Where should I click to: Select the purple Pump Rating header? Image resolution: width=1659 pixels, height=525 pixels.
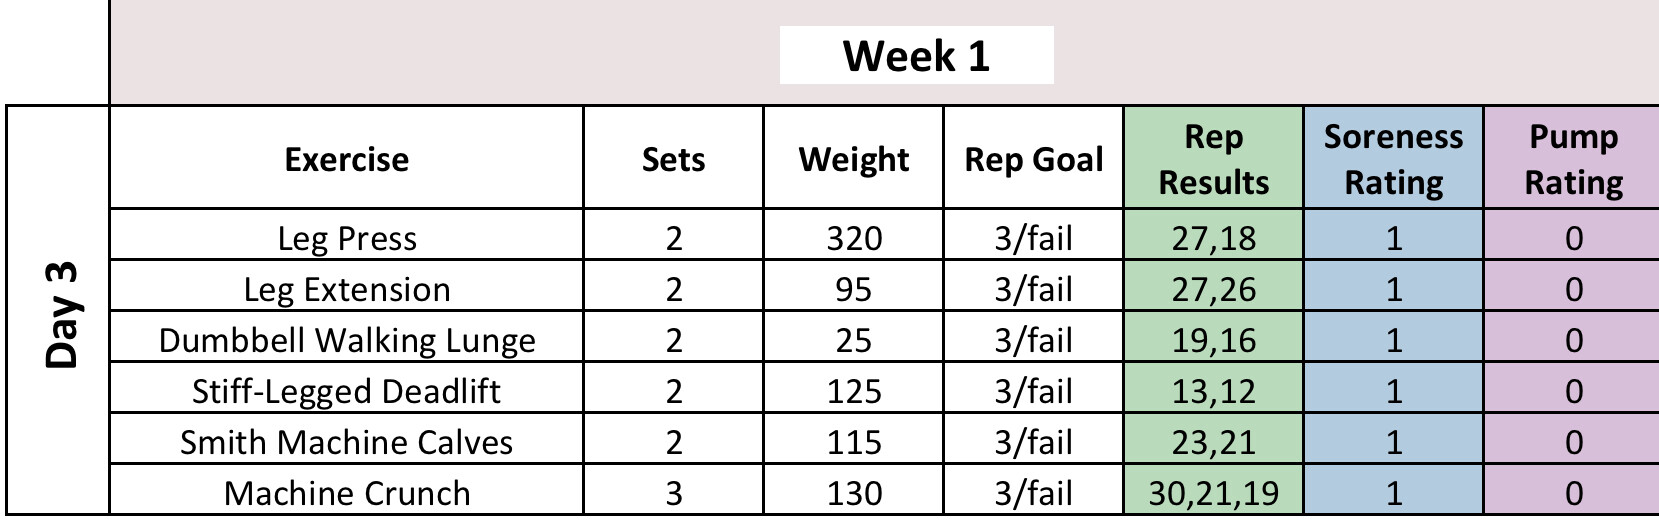(1573, 159)
